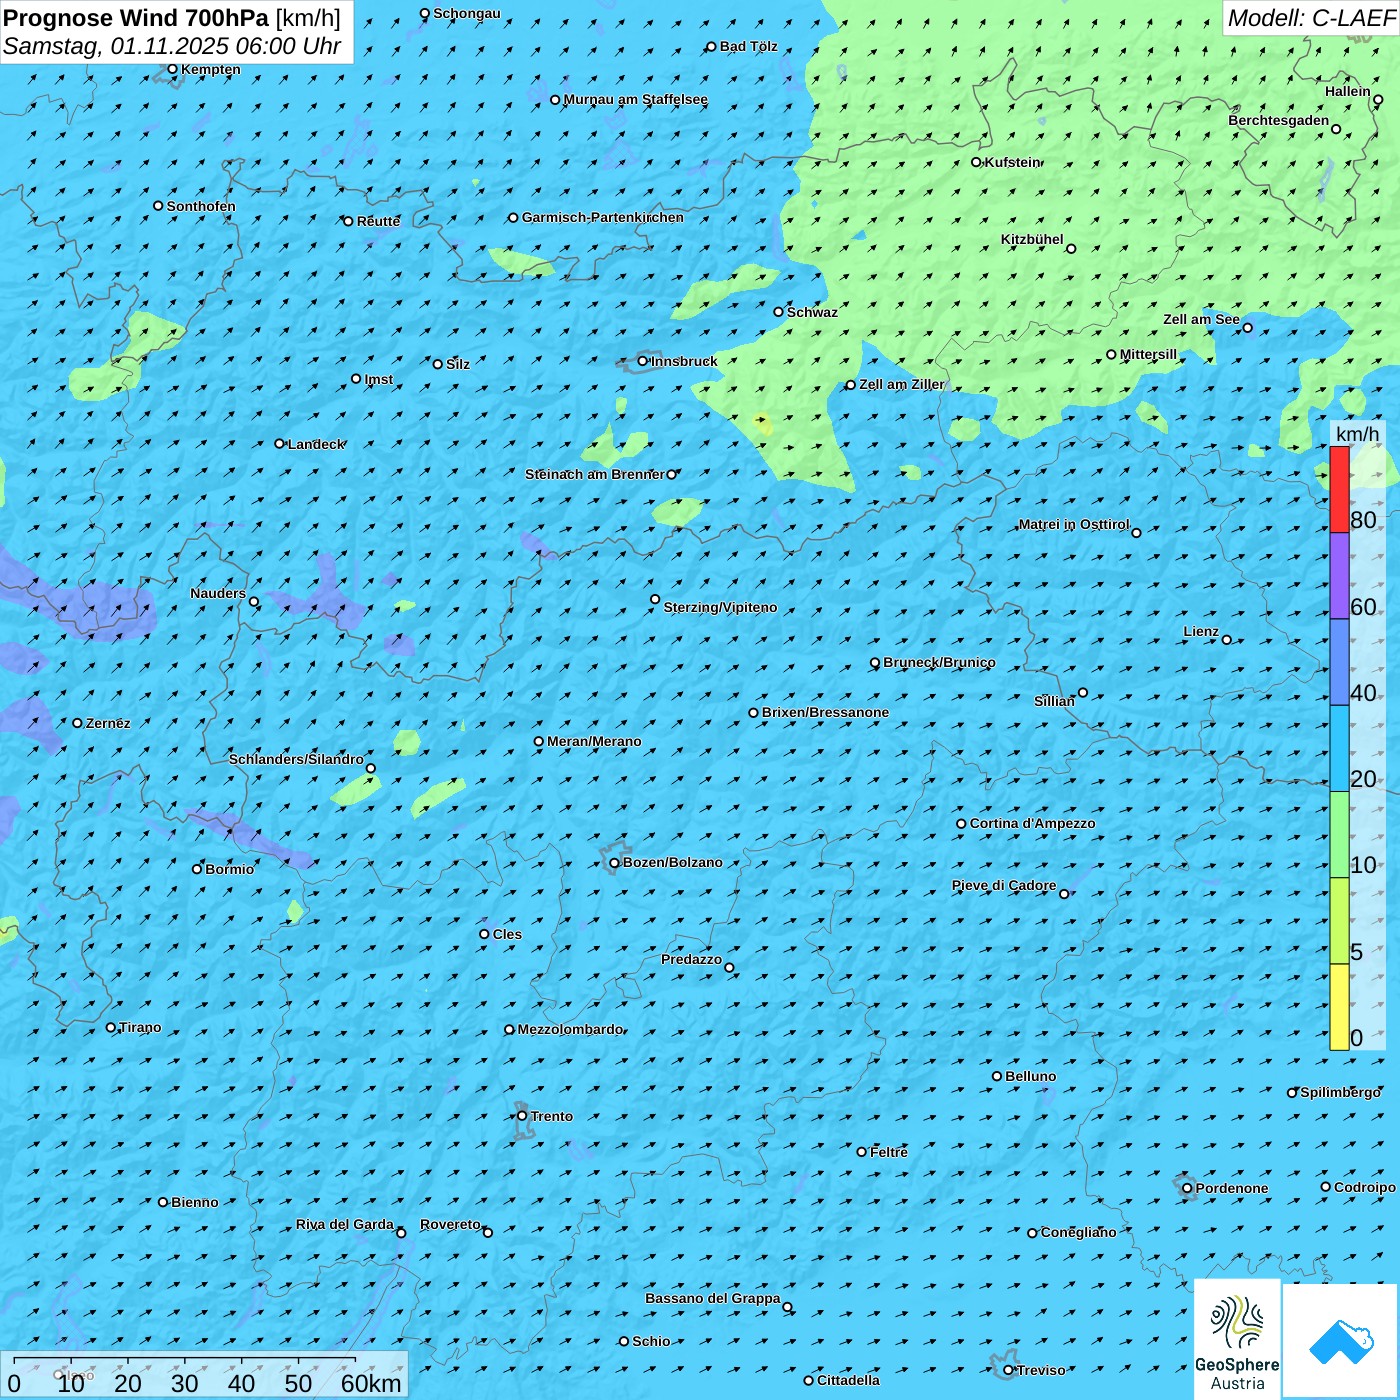The image size is (1400, 1400).
Task: Click the 'Pieve di Cadore' label
Action: click(1004, 885)
